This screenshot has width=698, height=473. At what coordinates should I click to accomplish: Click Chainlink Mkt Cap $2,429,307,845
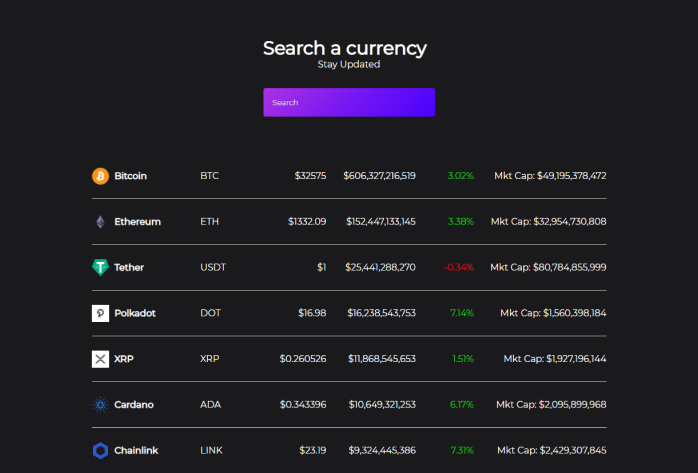(552, 450)
